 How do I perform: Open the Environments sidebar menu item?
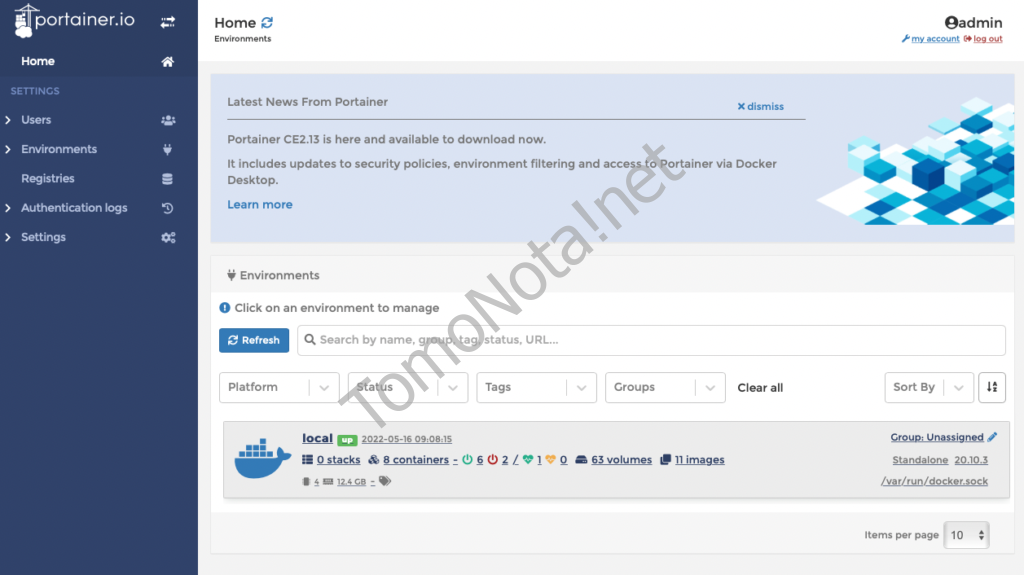[59, 150]
